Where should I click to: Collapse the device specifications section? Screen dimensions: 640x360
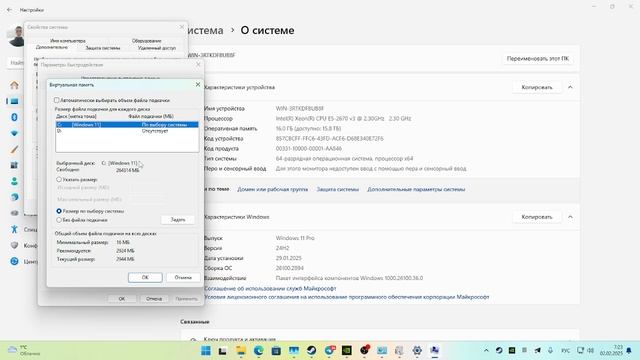(570, 87)
